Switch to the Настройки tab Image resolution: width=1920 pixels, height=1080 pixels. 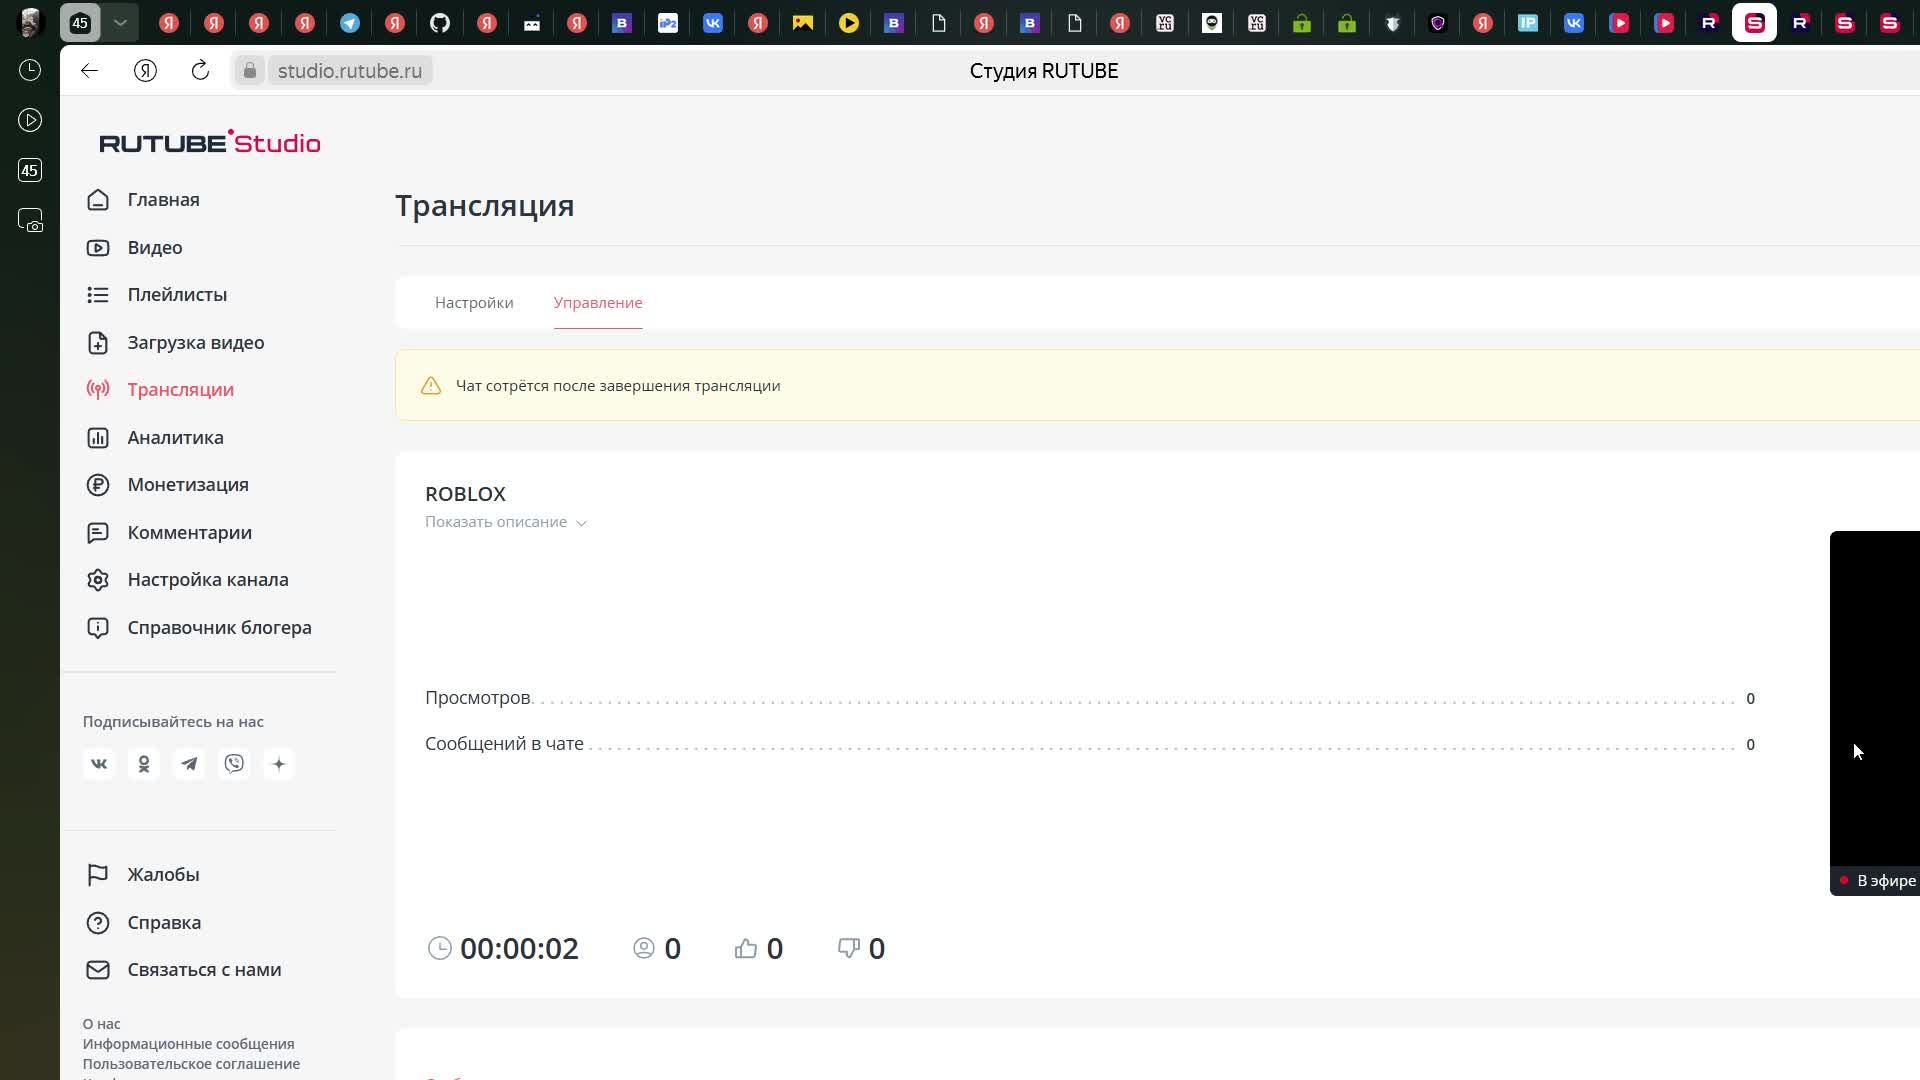point(474,303)
